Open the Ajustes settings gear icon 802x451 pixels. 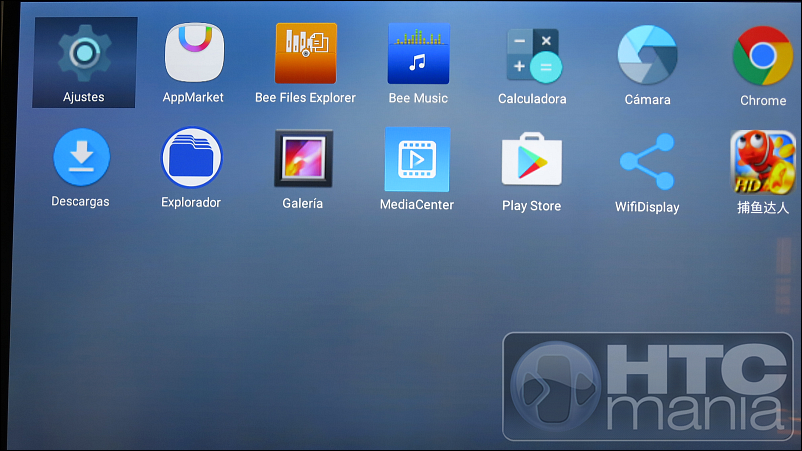pos(84,53)
